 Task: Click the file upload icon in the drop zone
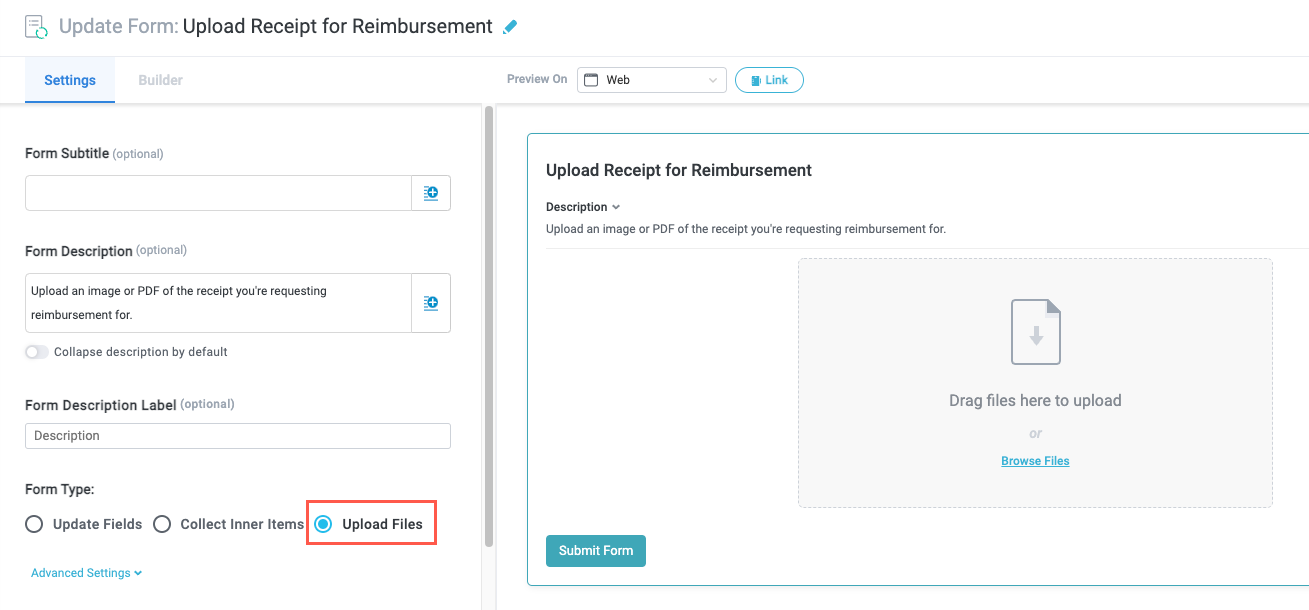1035,332
